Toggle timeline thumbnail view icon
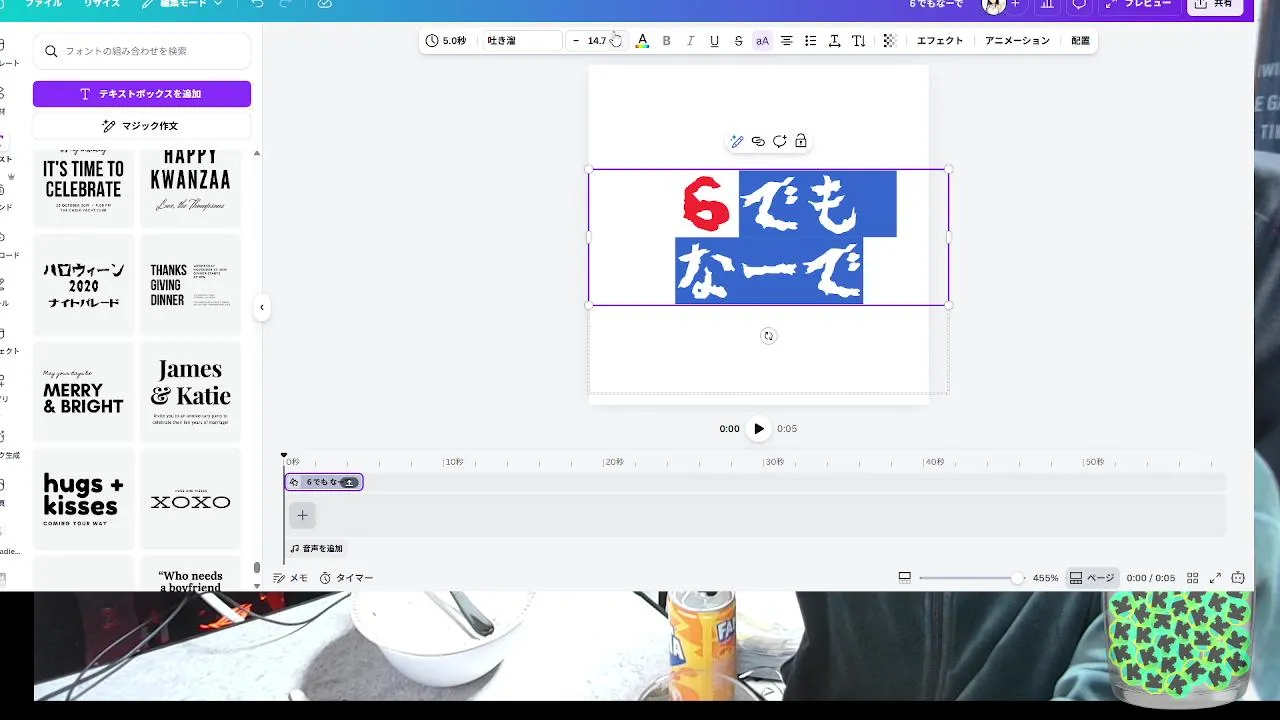The width and height of the screenshot is (1280, 720). [904, 578]
